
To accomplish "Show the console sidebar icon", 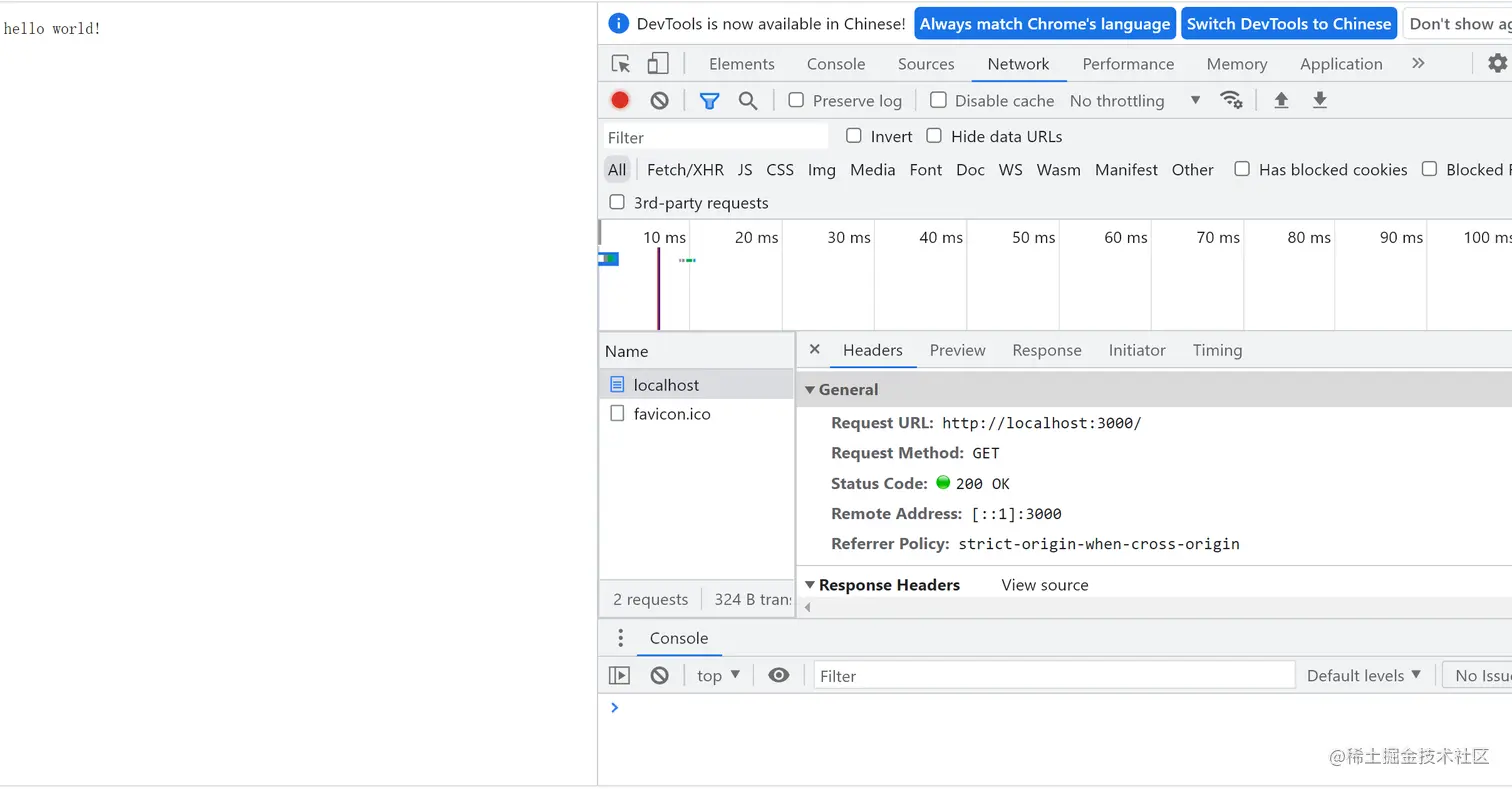I will pos(620,675).
